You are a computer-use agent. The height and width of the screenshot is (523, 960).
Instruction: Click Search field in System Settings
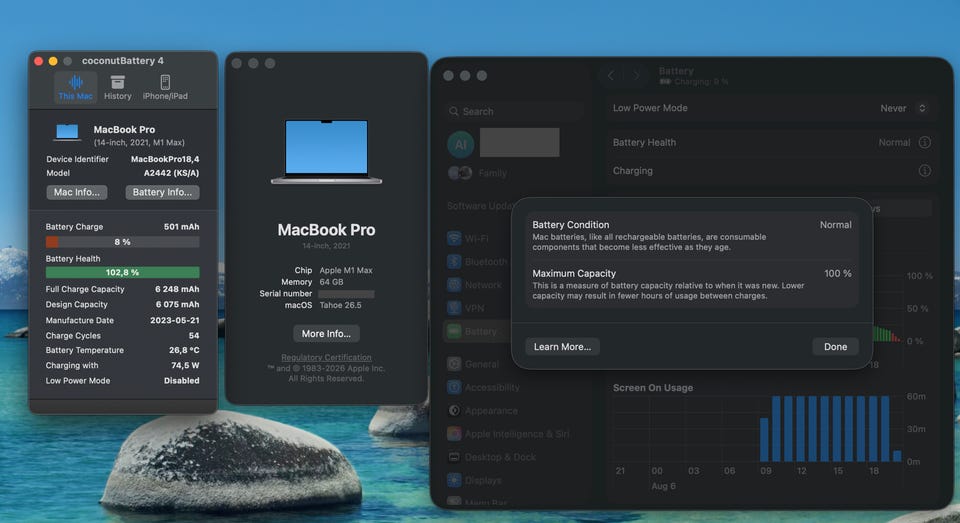[513, 111]
